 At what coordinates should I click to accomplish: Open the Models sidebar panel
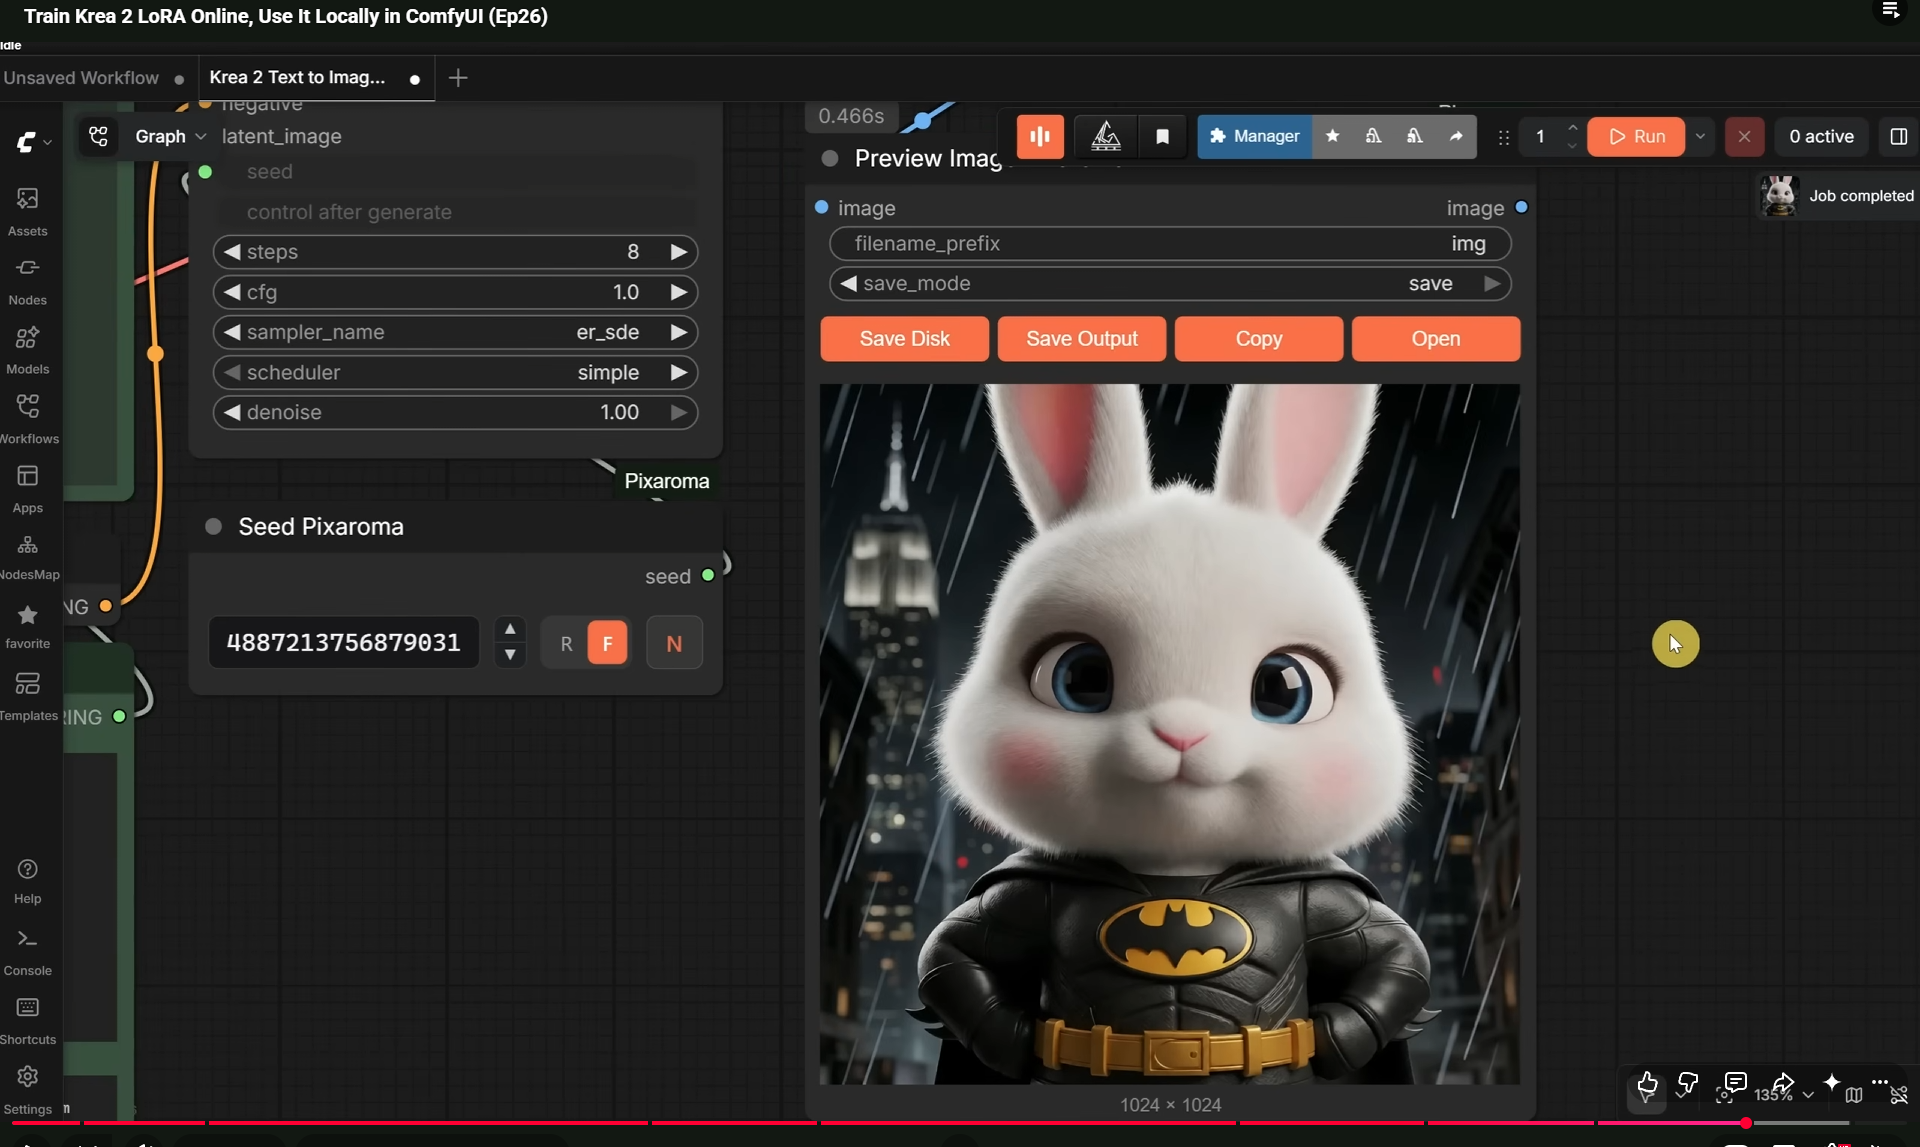point(28,350)
